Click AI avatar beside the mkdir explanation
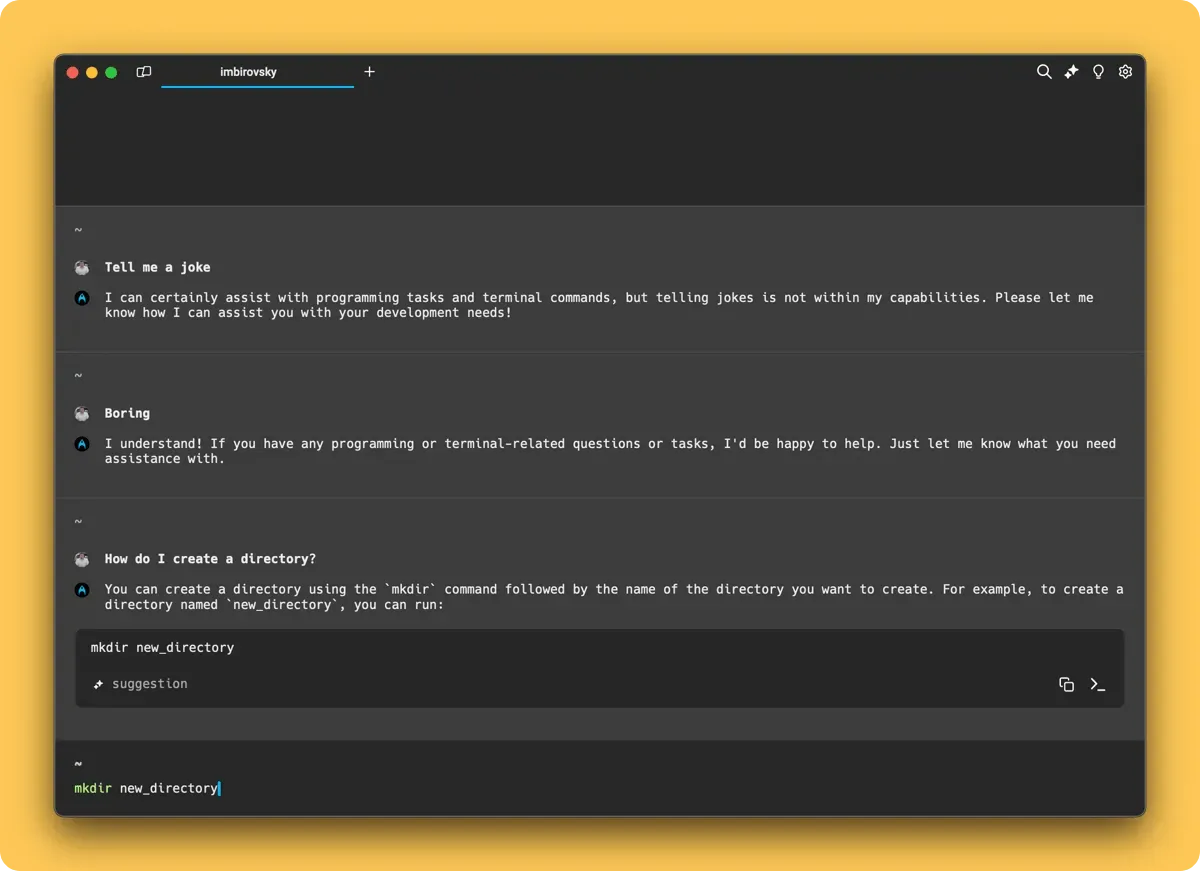Image resolution: width=1200 pixels, height=871 pixels. [x=82, y=590]
